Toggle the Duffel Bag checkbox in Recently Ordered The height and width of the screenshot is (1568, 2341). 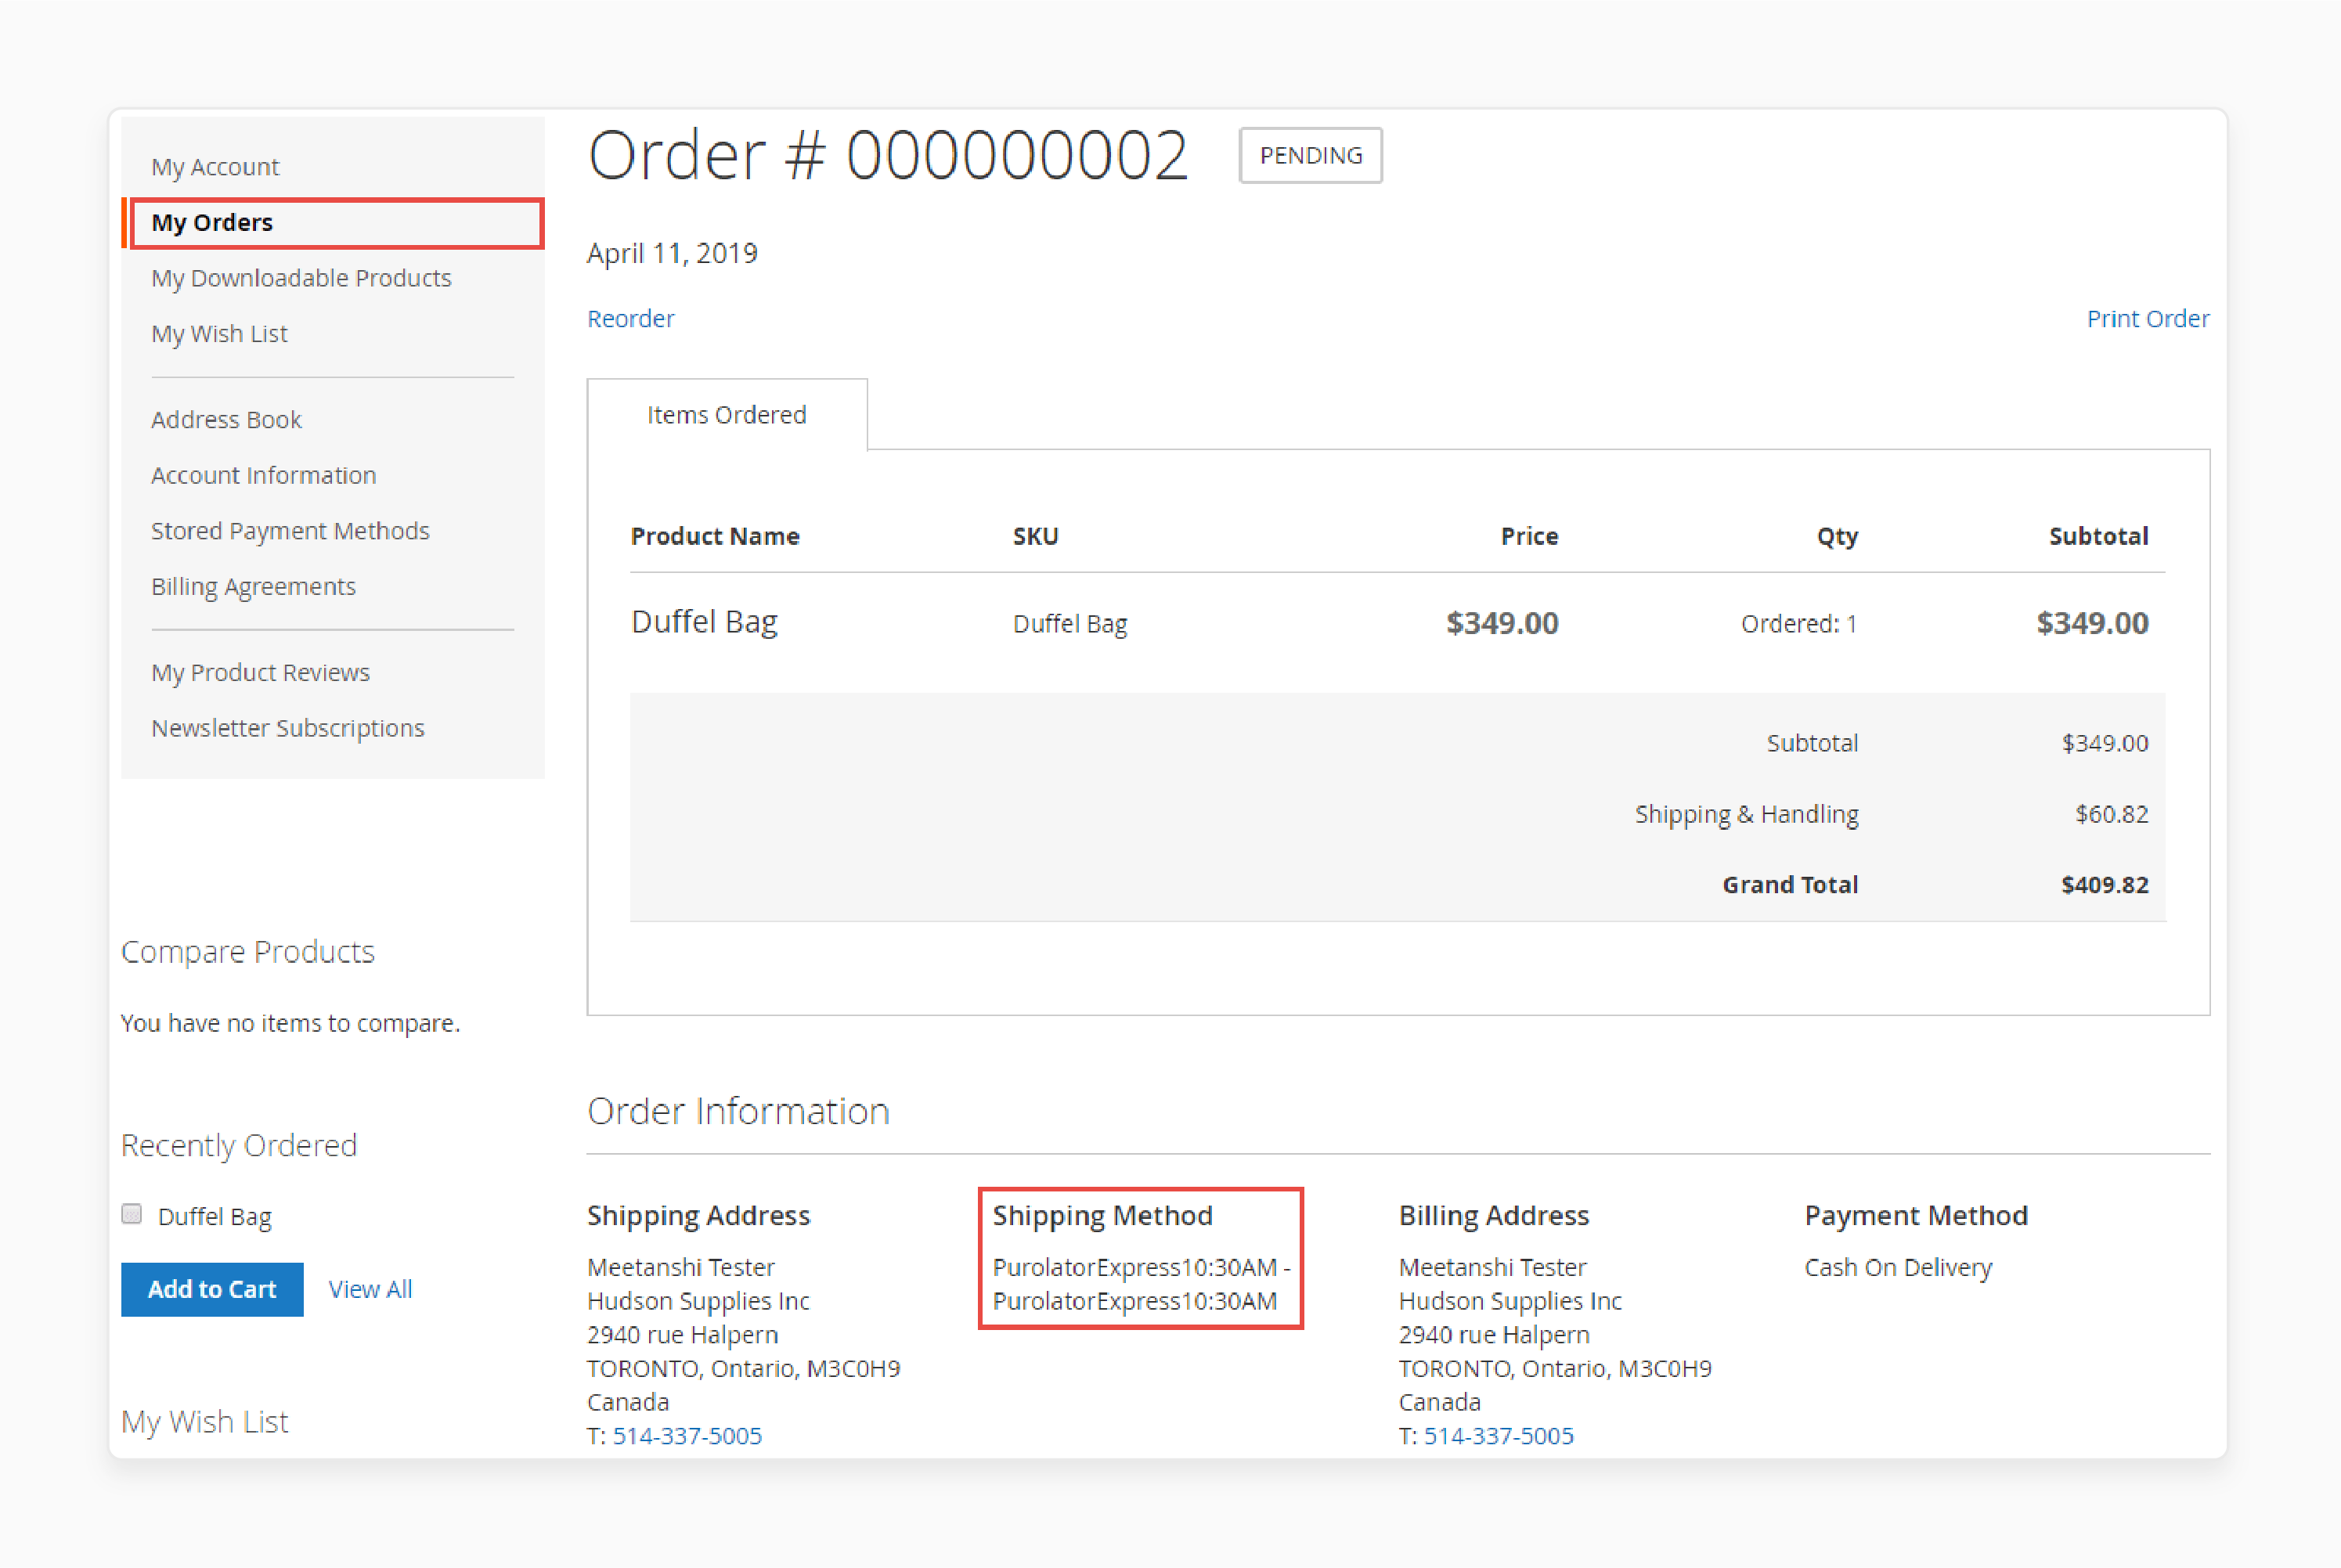(132, 1218)
